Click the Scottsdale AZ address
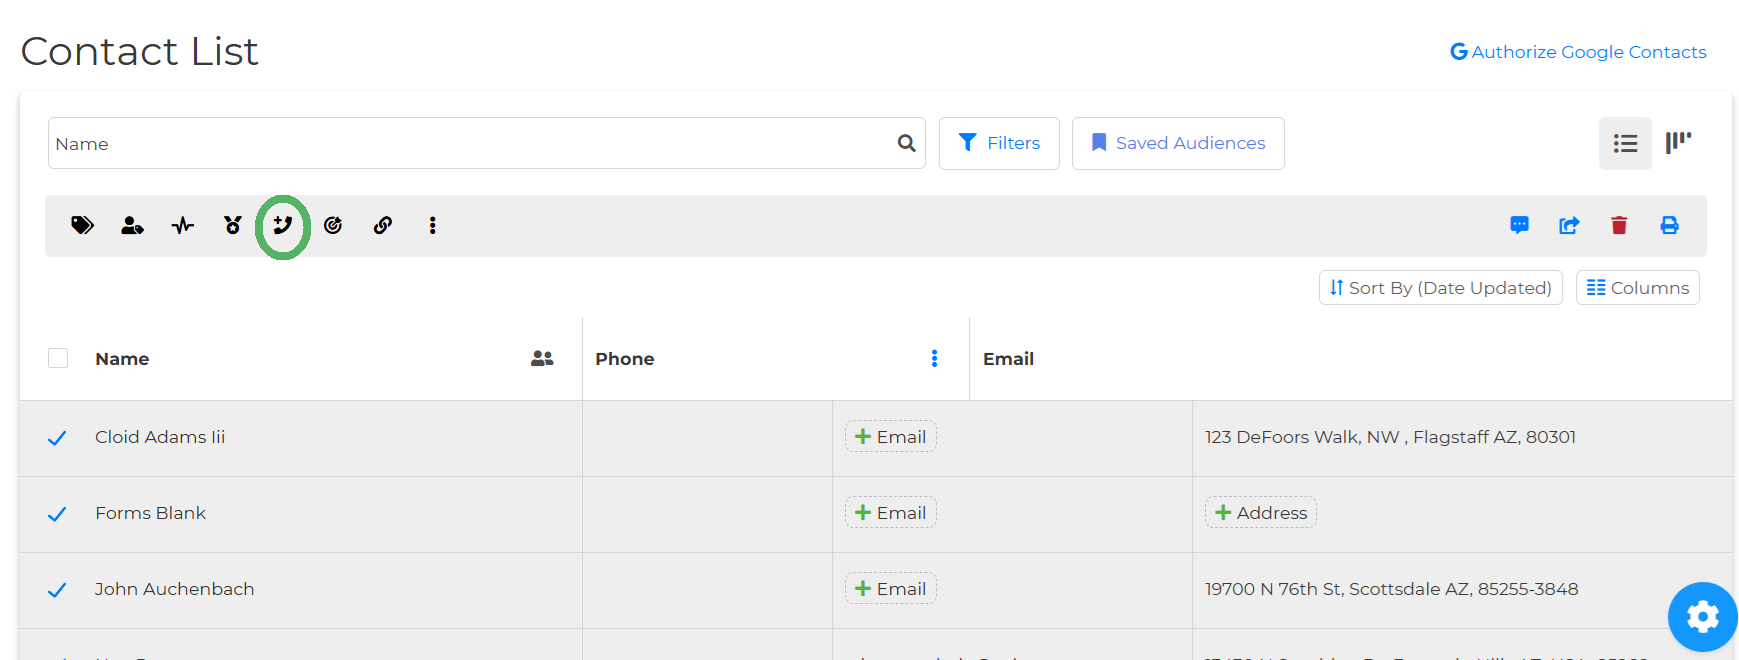This screenshot has width=1739, height=660. click(1391, 589)
